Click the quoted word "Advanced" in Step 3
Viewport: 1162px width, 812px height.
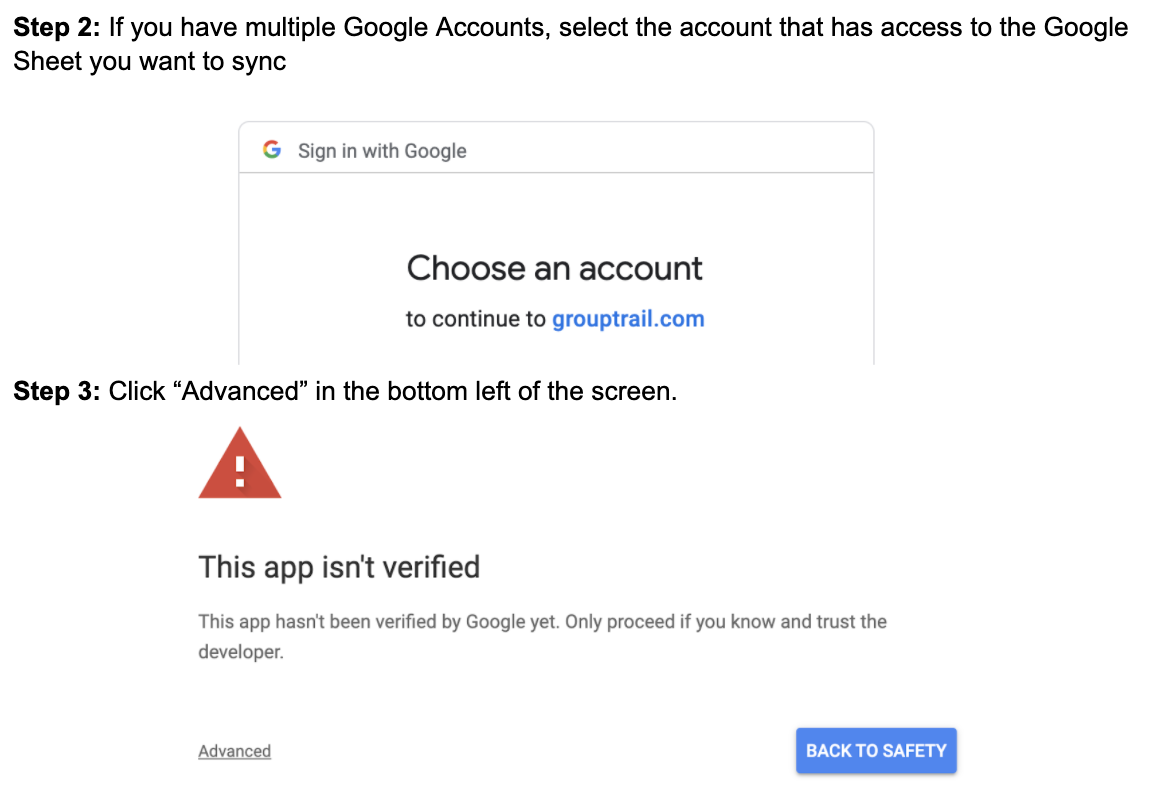tap(242, 391)
